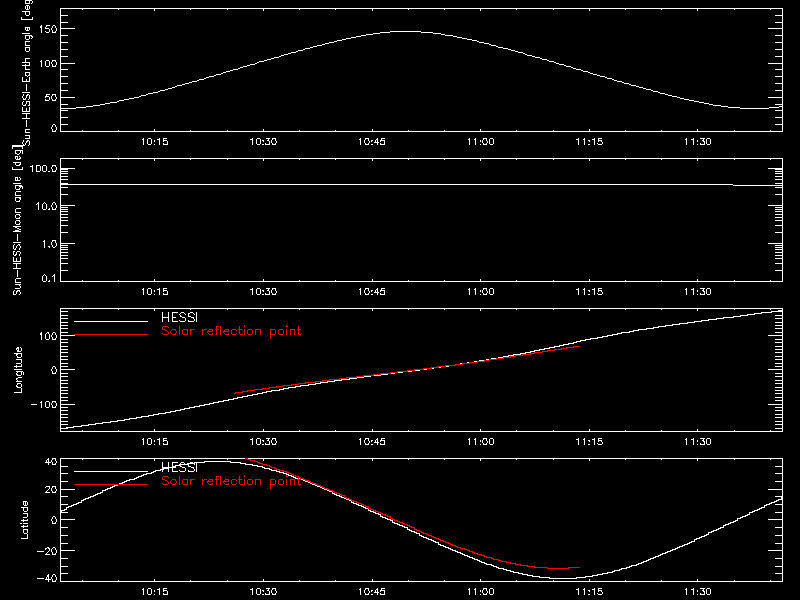The image size is (800, 600).
Task: Click "10:15" time label under Earth angle plot
Action: click(155, 142)
